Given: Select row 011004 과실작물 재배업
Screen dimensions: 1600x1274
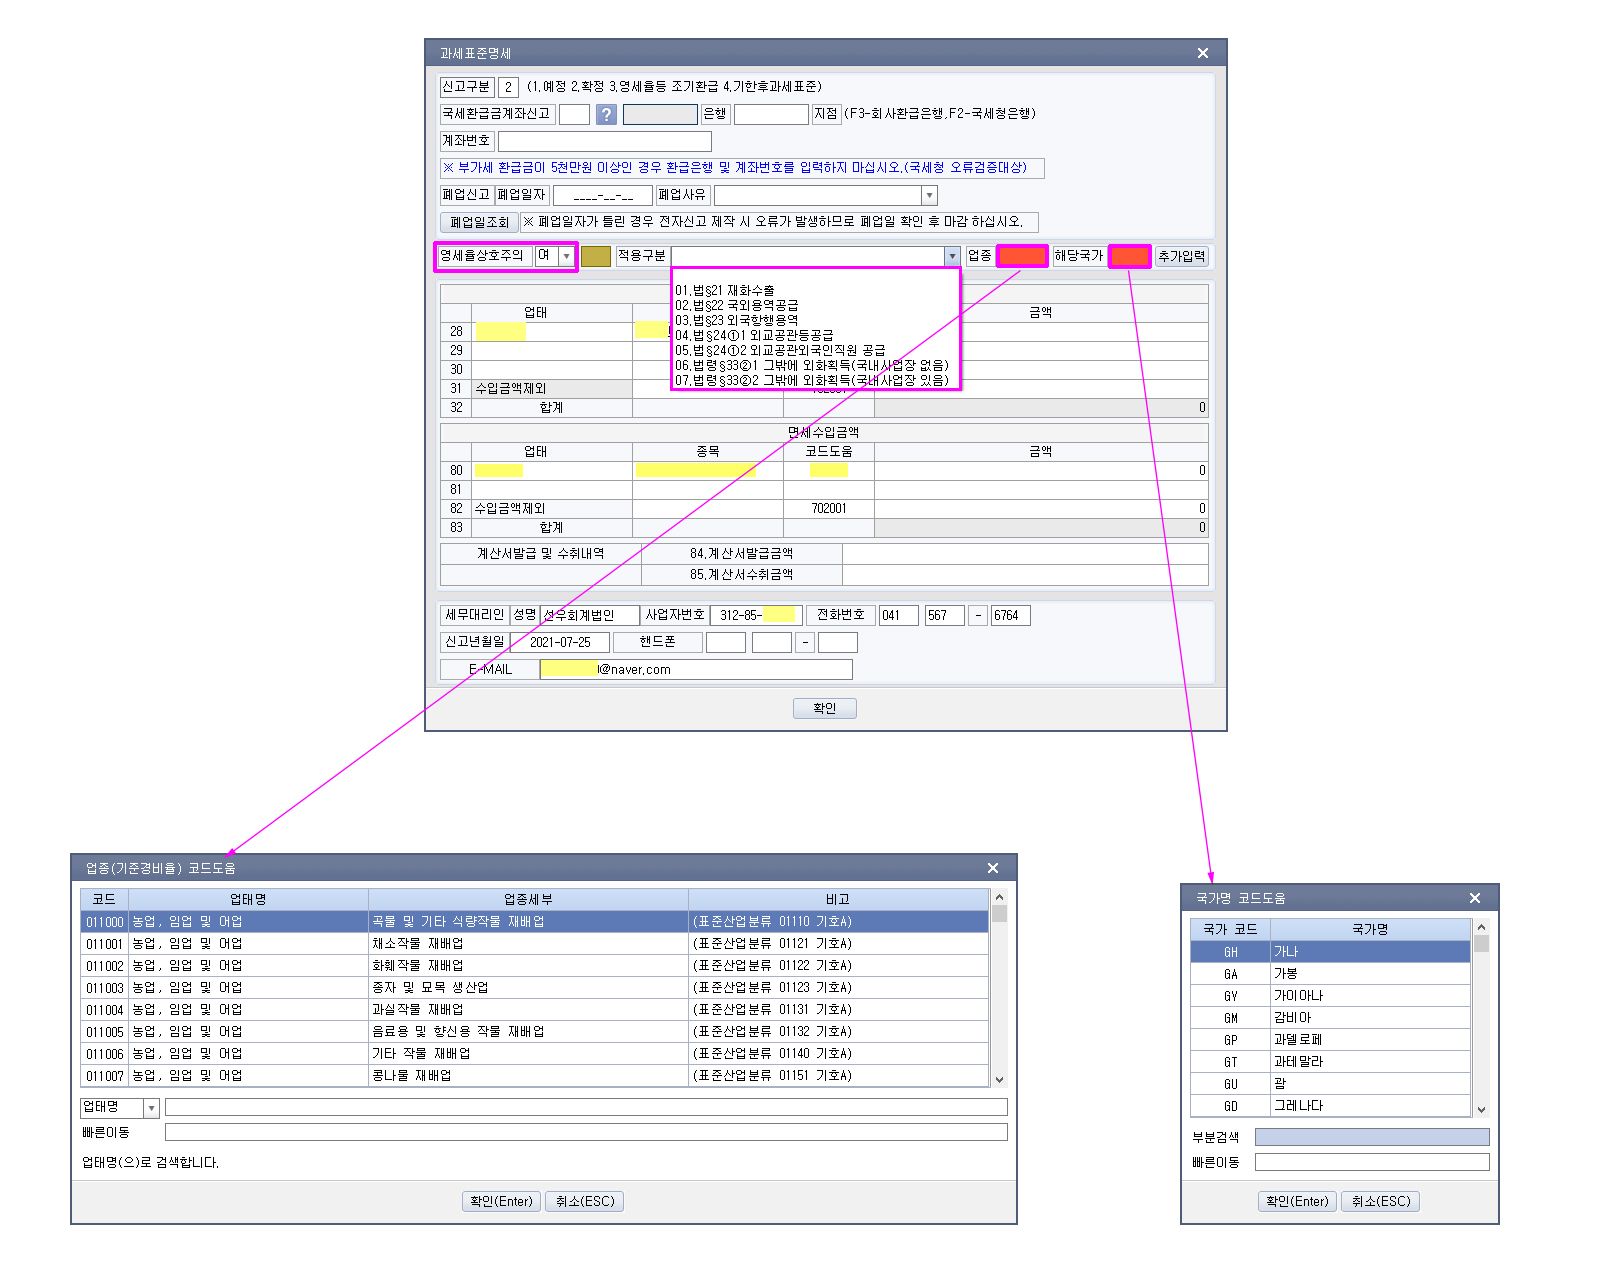Looking at the screenshot, I should coord(535,1009).
